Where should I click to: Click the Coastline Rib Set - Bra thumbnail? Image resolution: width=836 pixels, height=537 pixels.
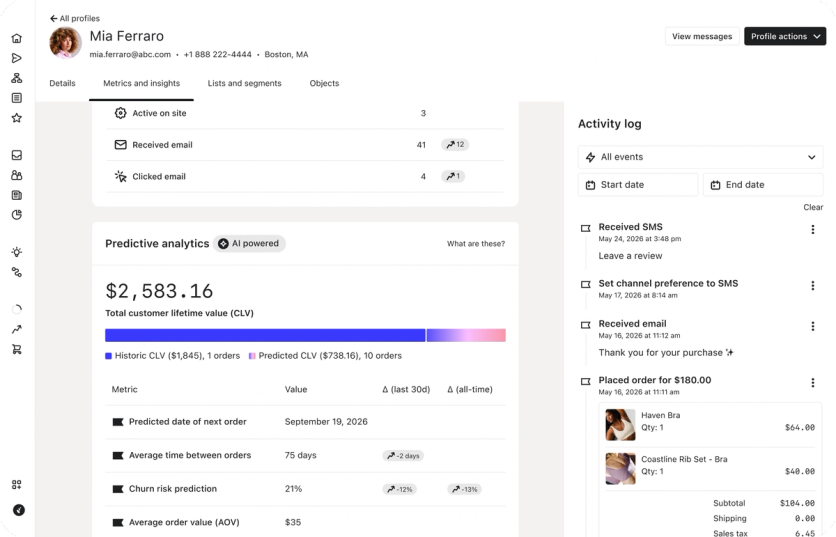coord(620,469)
